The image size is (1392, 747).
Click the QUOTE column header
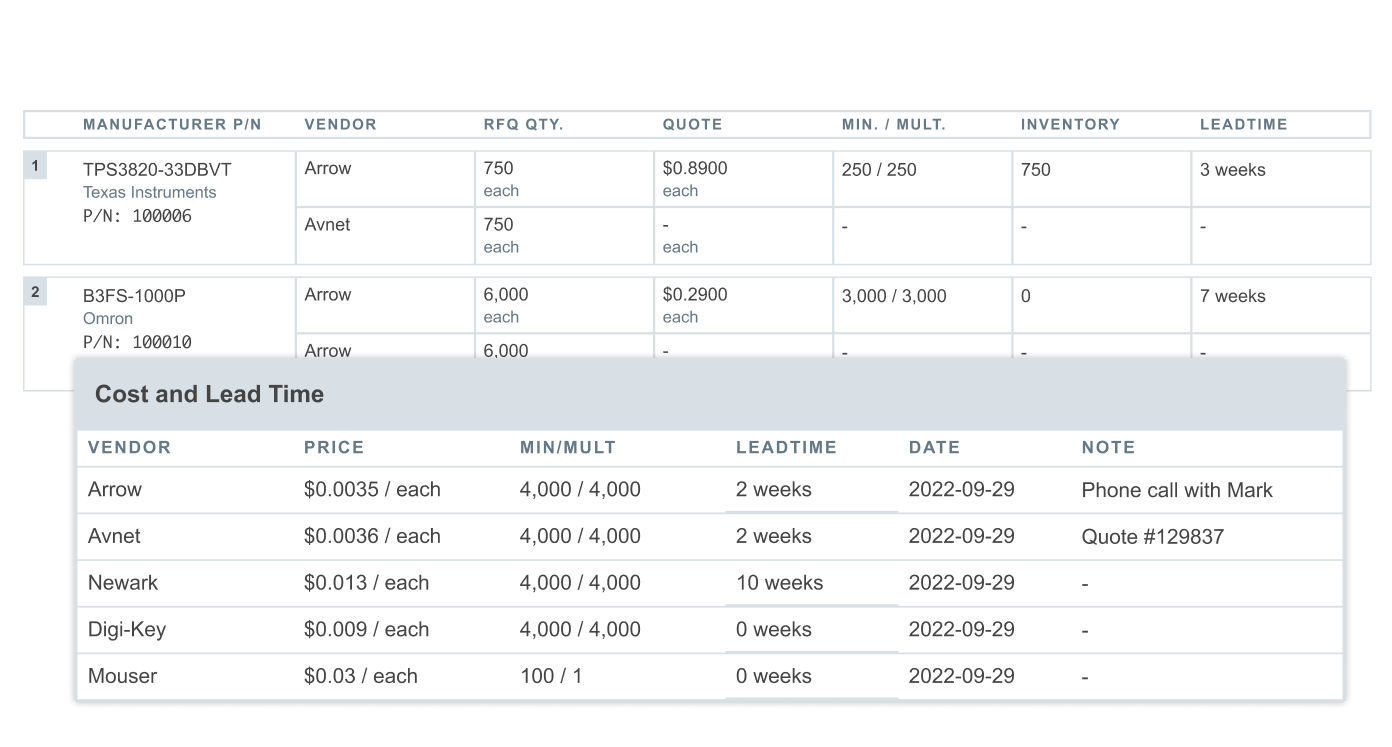692,125
